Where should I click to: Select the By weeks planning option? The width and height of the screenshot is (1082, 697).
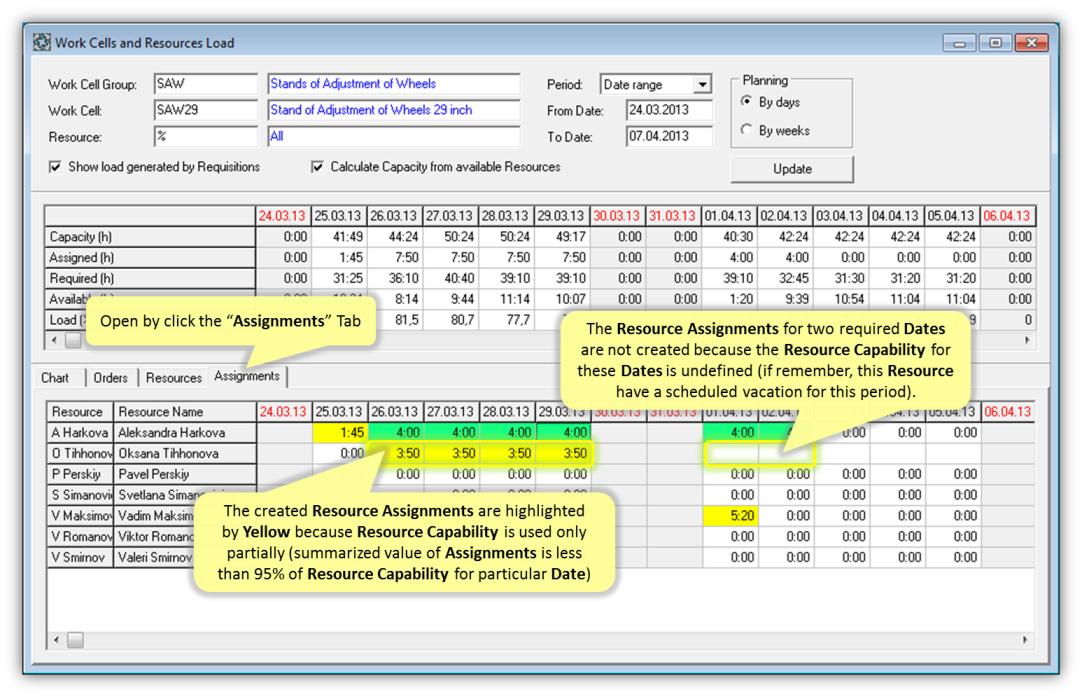coord(747,130)
